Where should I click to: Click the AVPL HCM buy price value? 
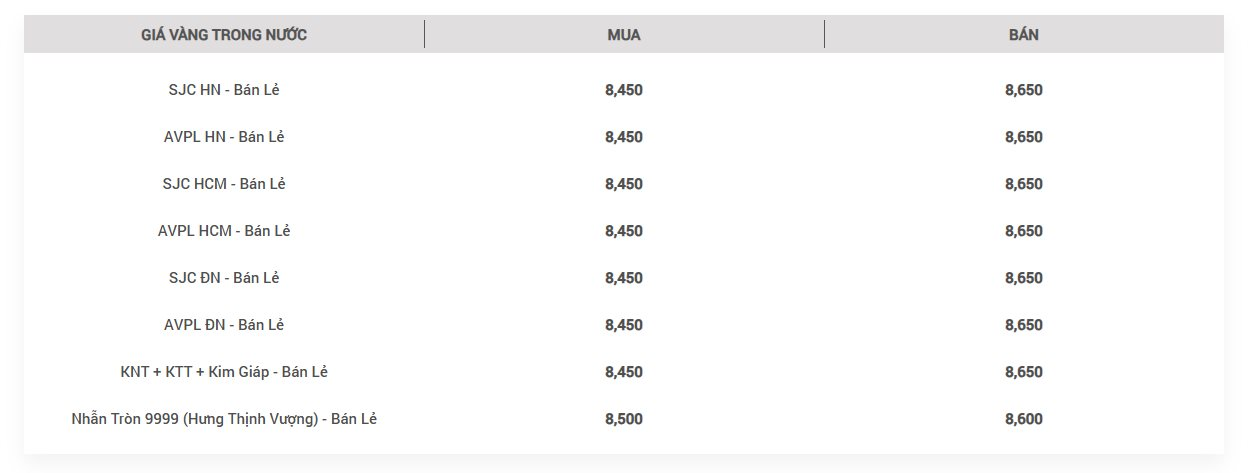624,231
